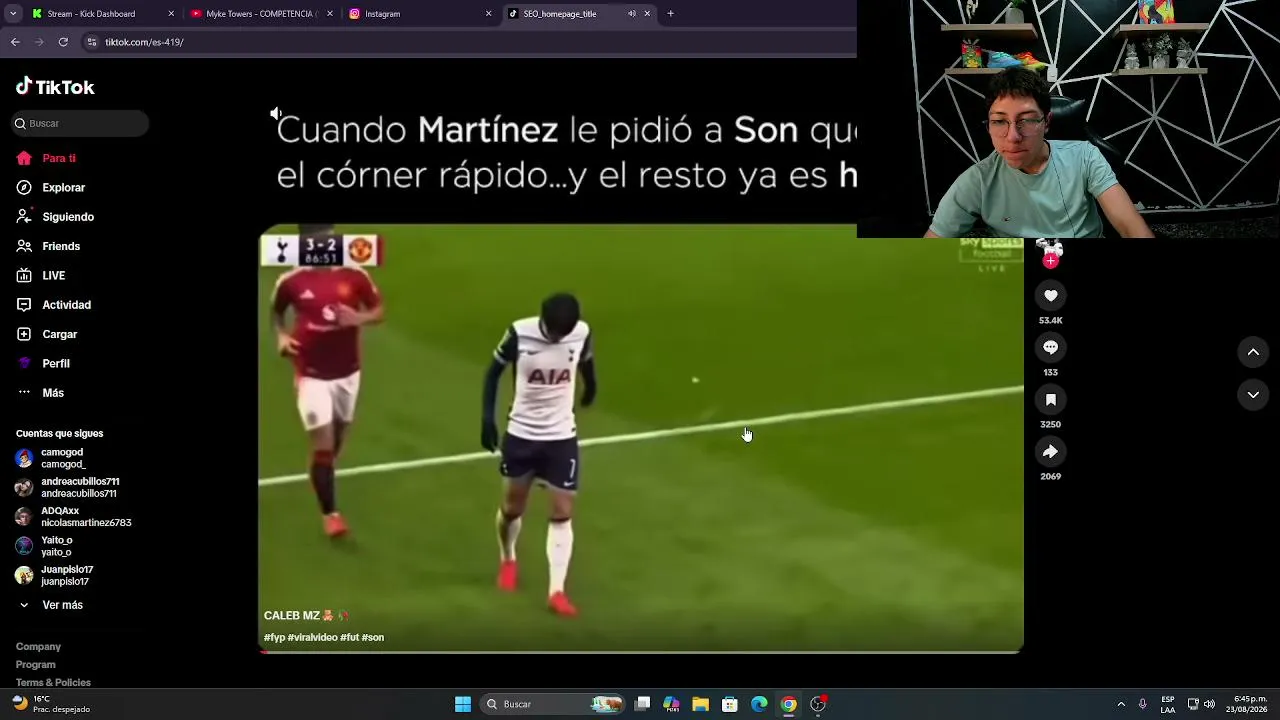This screenshot has height=720, width=1280.
Task: Like the video with the heart icon
Action: 1050,295
